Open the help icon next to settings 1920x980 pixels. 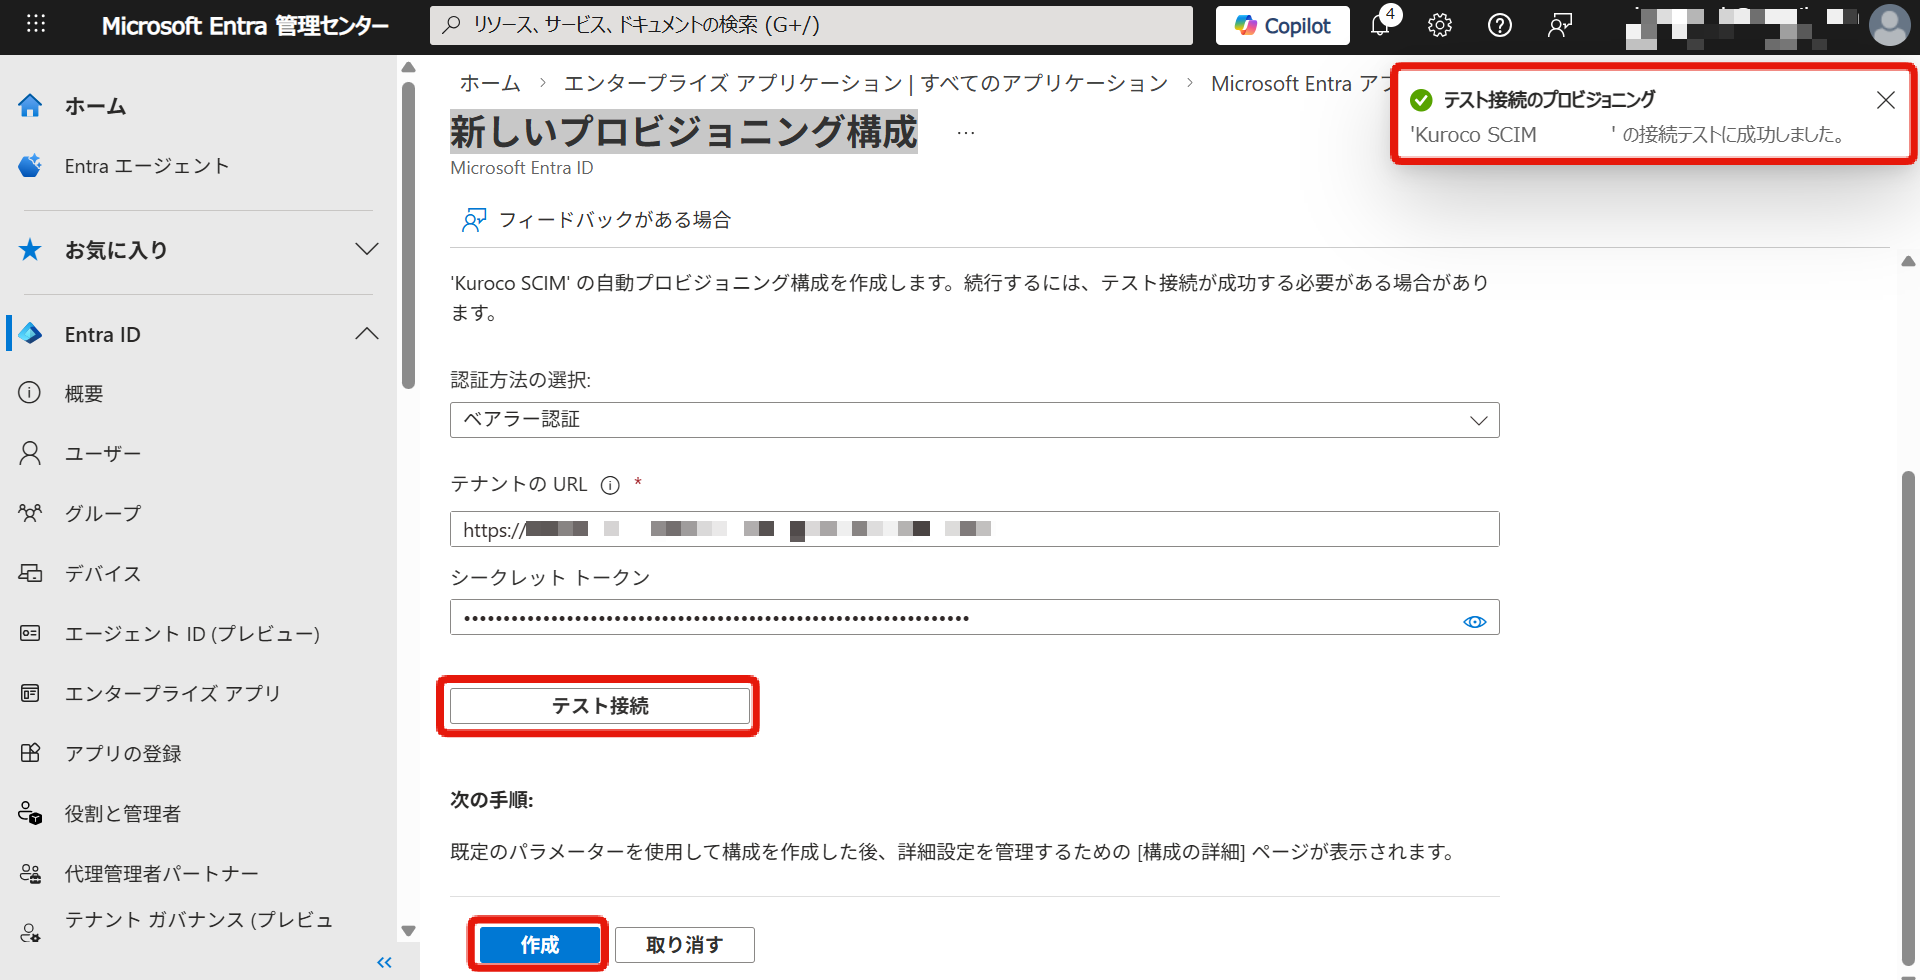tap(1500, 25)
